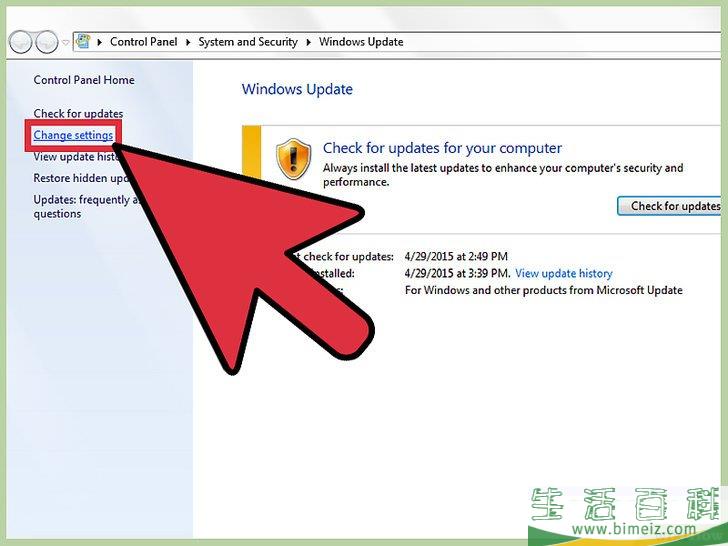
Task: Open View update history in sidebar
Action: [76, 157]
